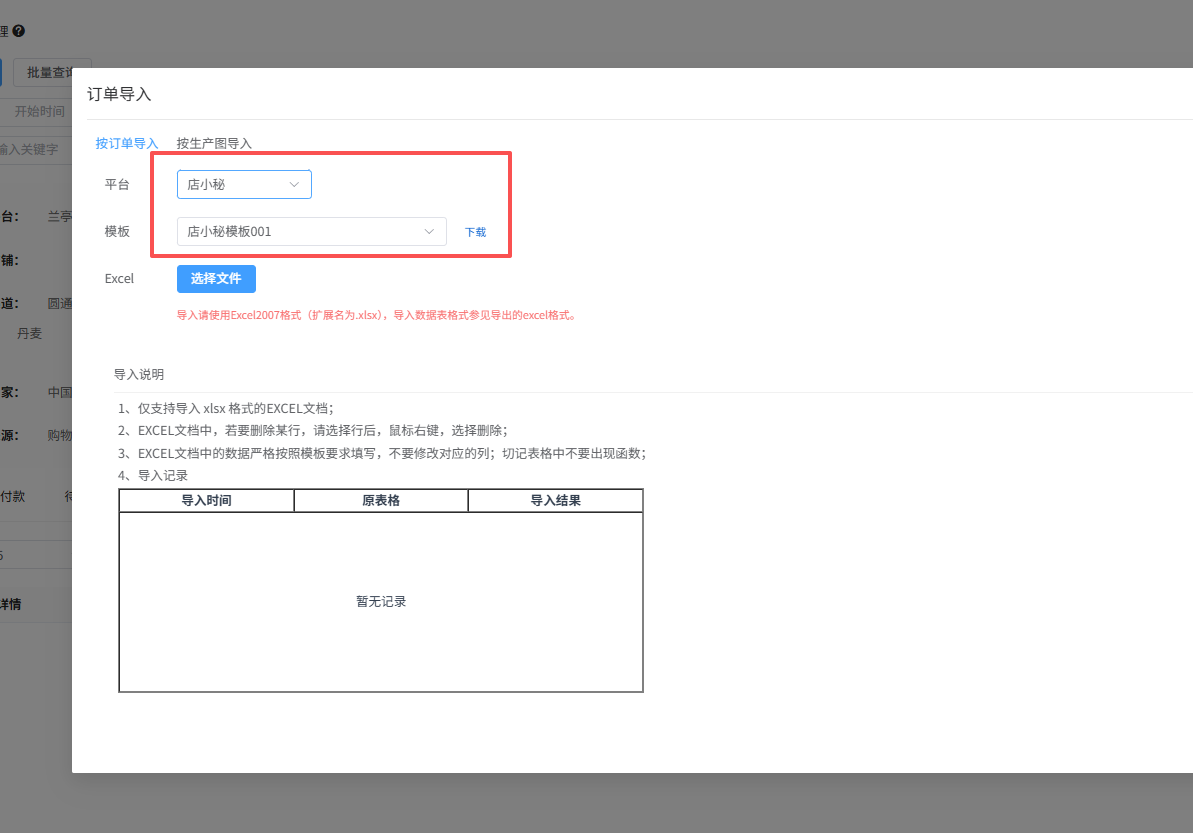
Task: Select the 导入时间 column header
Action: click(x=206, y=501)
